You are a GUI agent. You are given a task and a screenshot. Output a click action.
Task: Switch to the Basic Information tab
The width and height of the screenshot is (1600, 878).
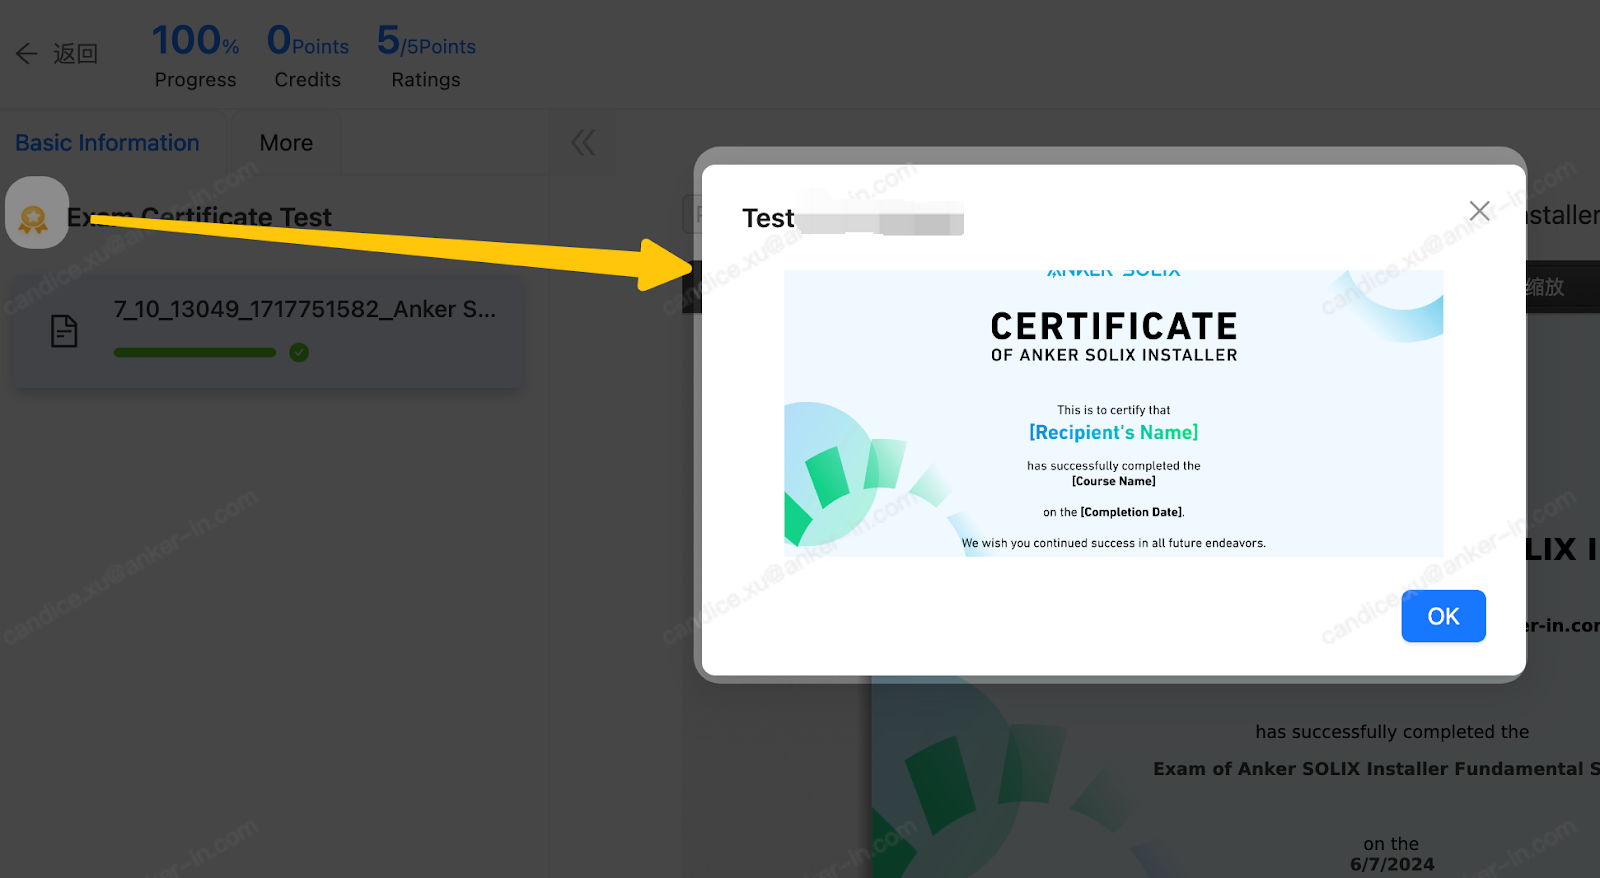click(x=107, y=143)
